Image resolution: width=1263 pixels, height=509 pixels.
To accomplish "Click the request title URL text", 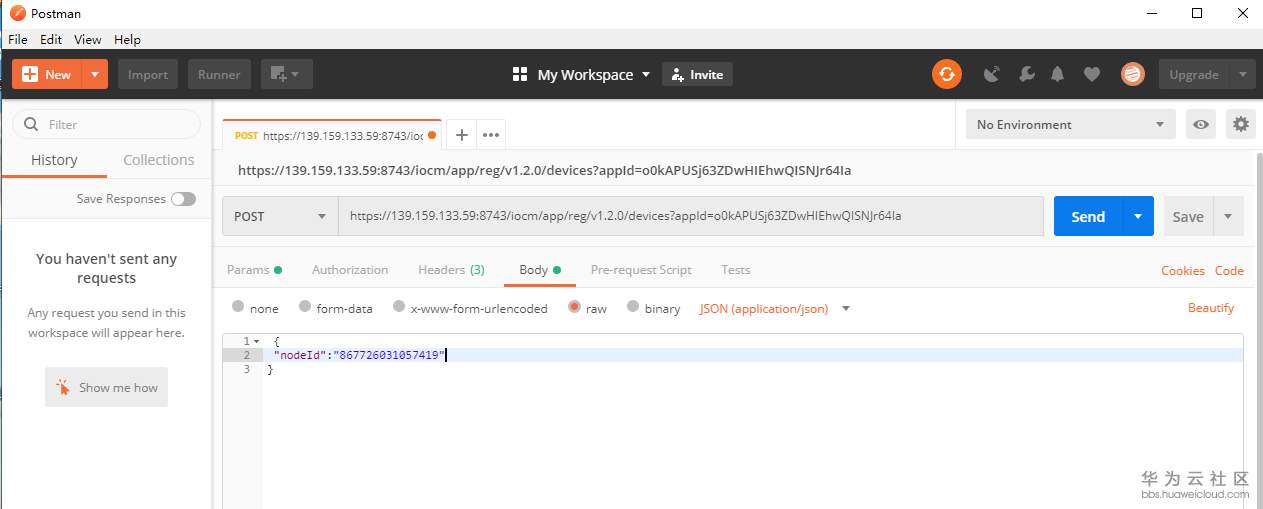I will (x=544, y=170).
